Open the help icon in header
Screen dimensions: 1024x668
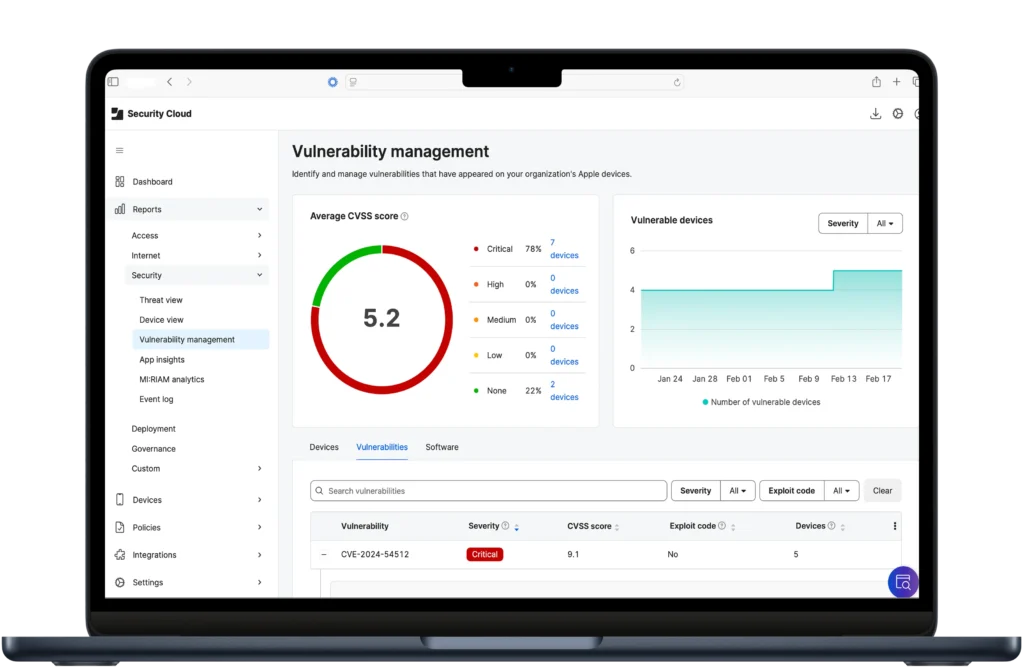coord(898,114)
